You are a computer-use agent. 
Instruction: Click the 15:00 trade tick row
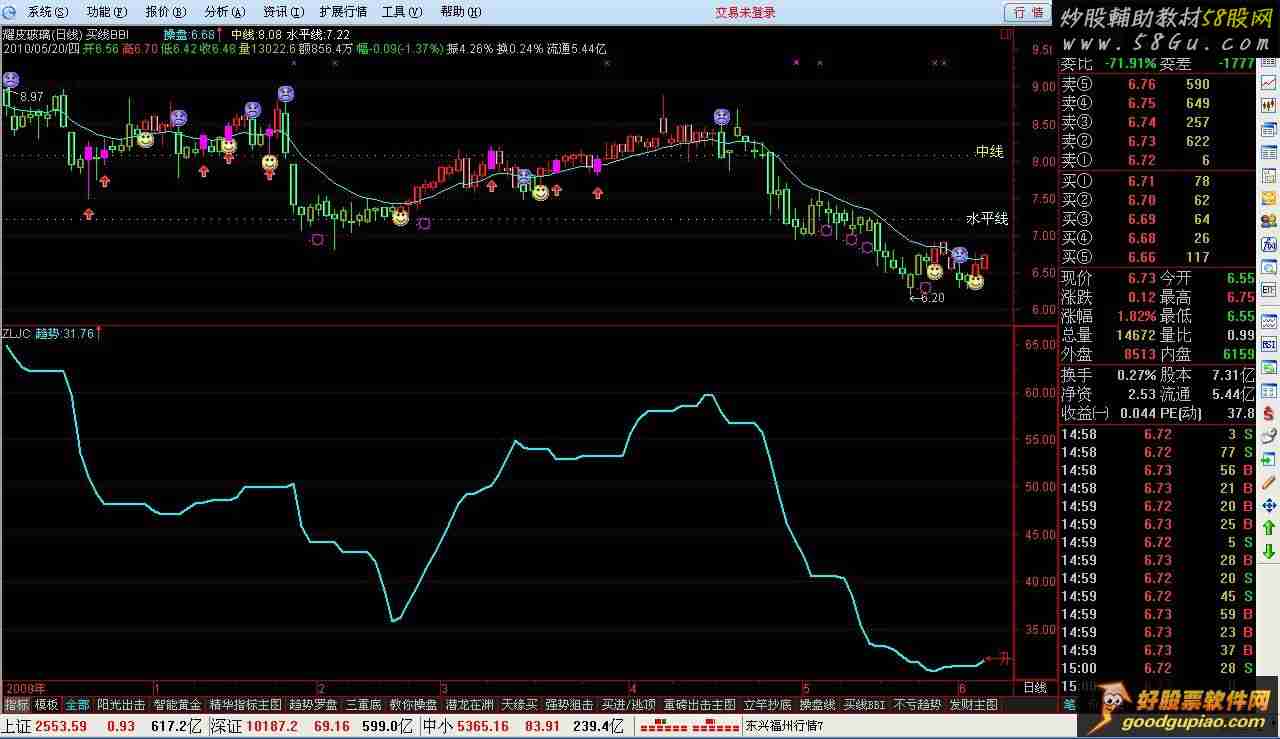tap(1158, 668)
